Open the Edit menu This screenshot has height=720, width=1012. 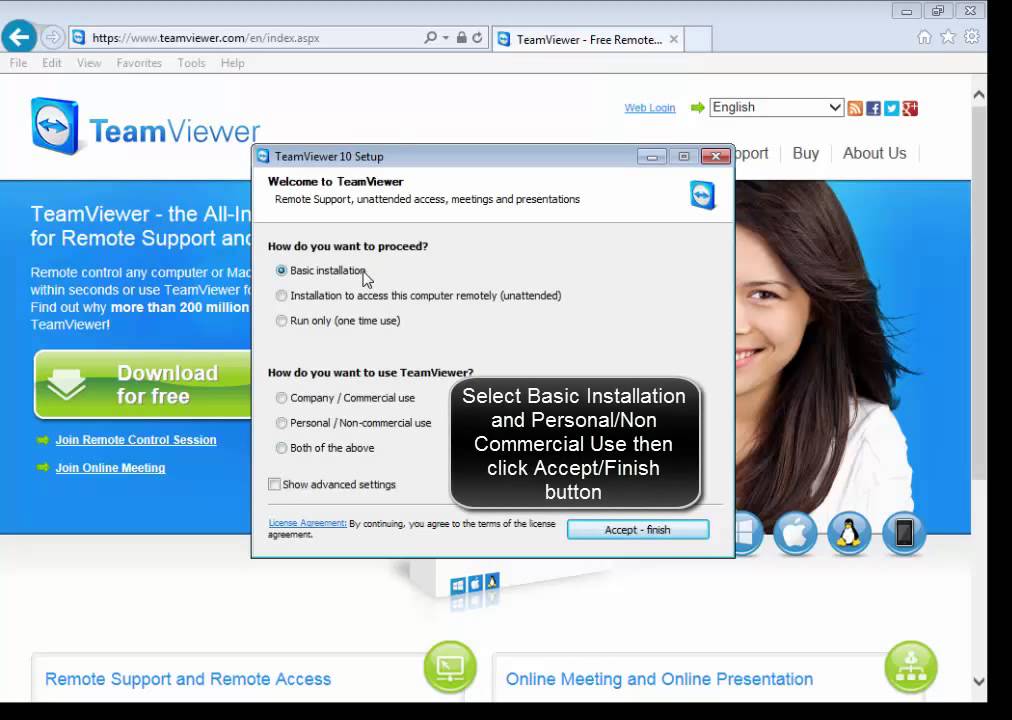[x=52, y=63]
